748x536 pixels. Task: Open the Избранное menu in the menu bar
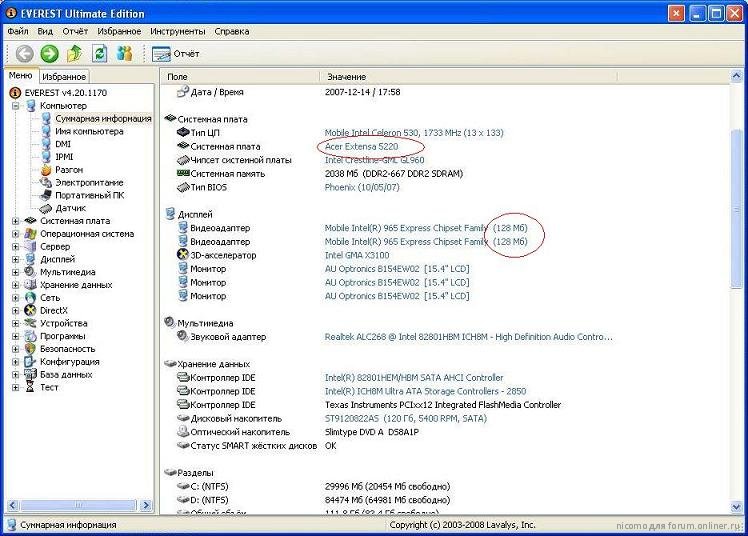(119, 31)
